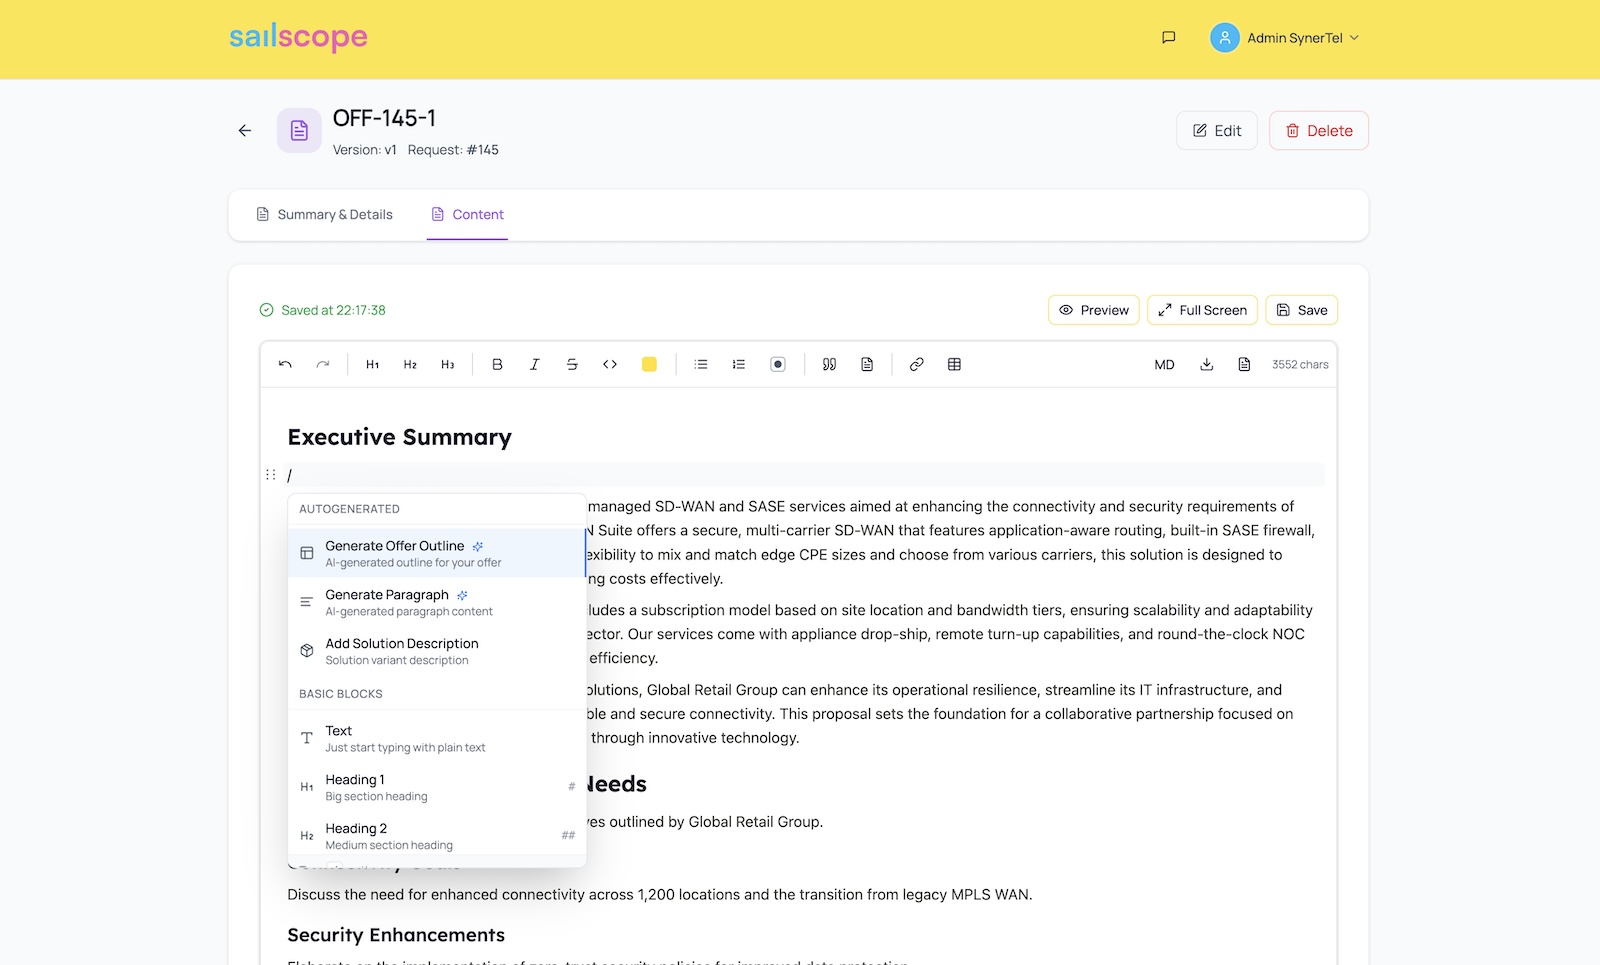1600x965 pixels.
Task: Insert a table
Action: (954, 365)
